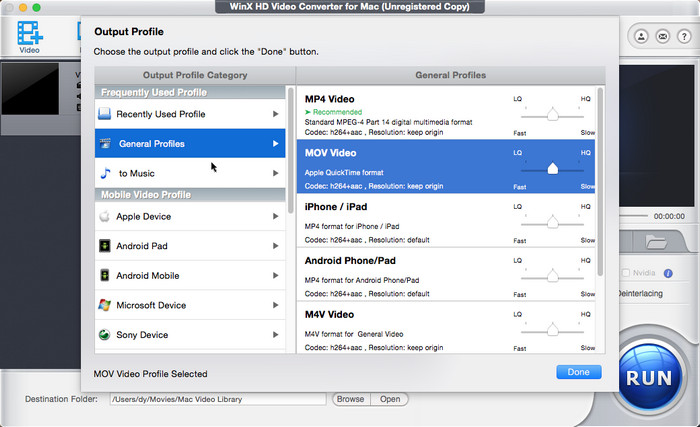700x427 pixels.
Task: Click the General Profiles category icon
Action: (105, 143)
